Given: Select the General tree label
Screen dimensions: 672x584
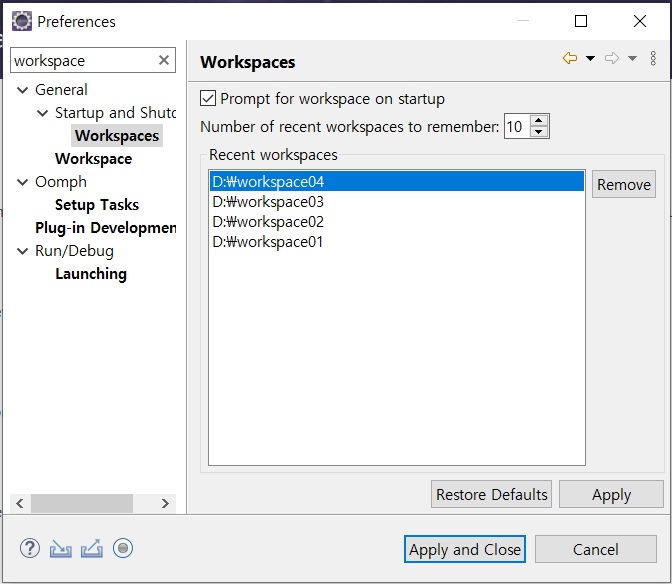Looking at the screenshot, I should pyautogui.click(x=61, y=90).
